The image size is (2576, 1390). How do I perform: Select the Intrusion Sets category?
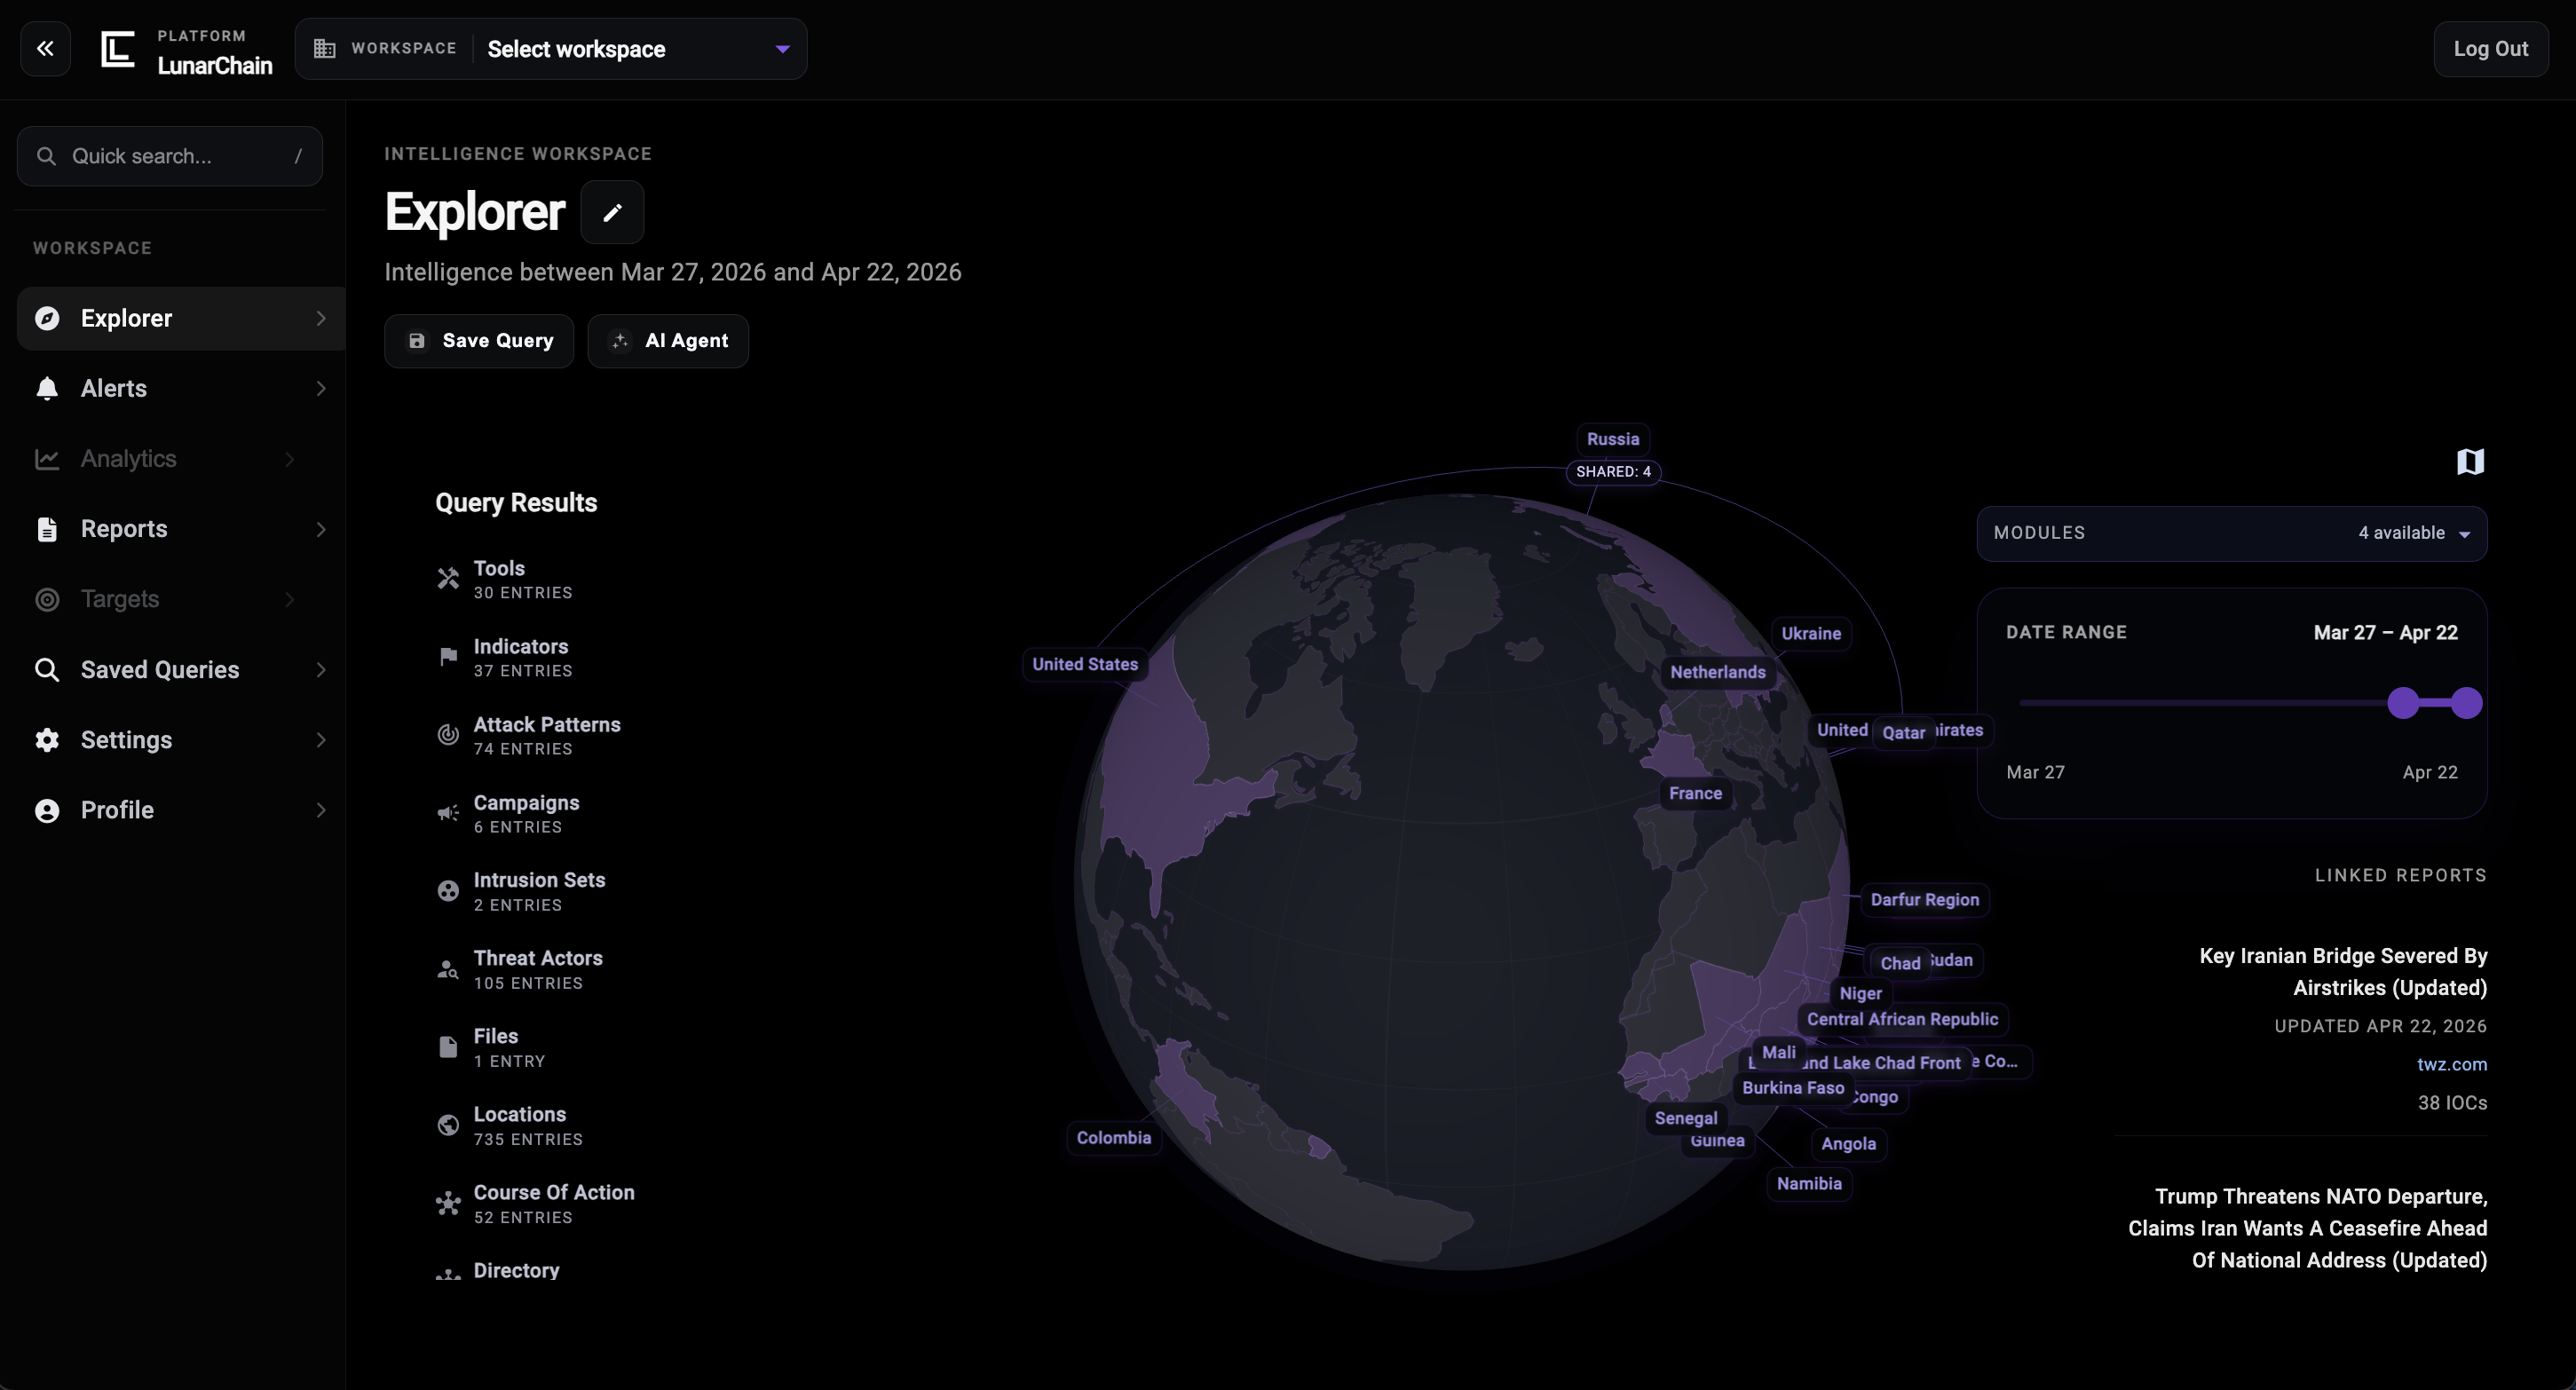(539, 890)
